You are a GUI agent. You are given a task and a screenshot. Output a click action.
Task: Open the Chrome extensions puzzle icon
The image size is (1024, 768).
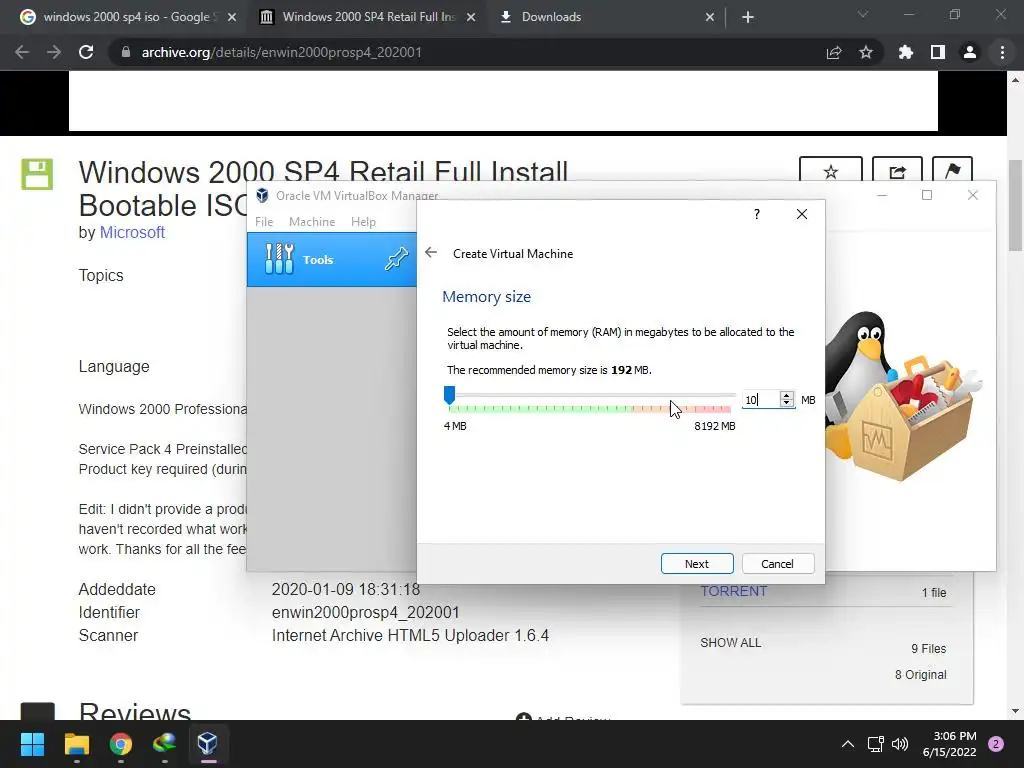click(x=906, y=52)
